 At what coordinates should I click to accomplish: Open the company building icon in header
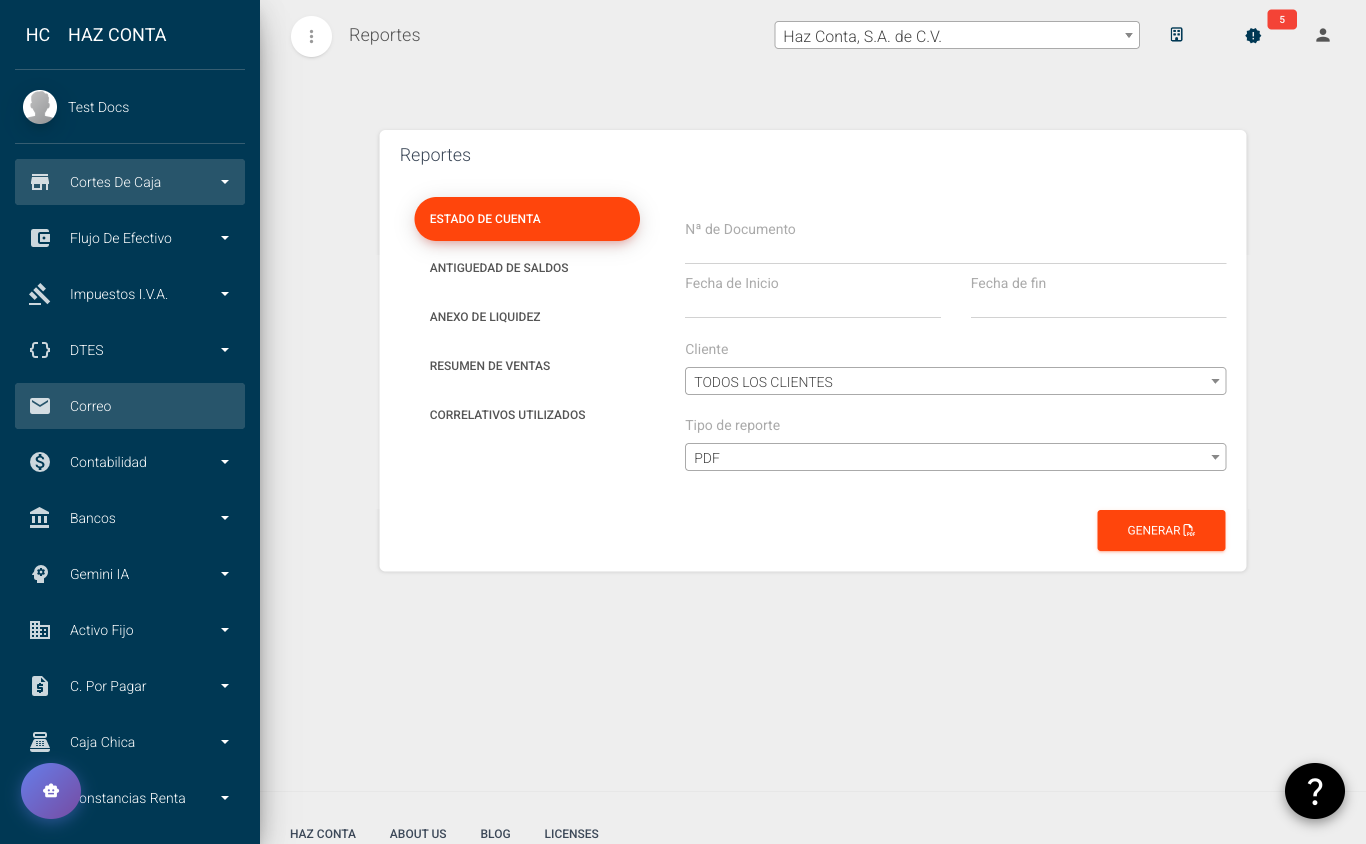point(1177,35)
